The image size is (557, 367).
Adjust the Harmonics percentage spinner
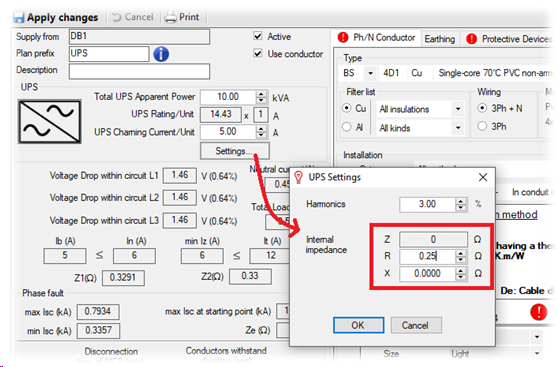460,204
